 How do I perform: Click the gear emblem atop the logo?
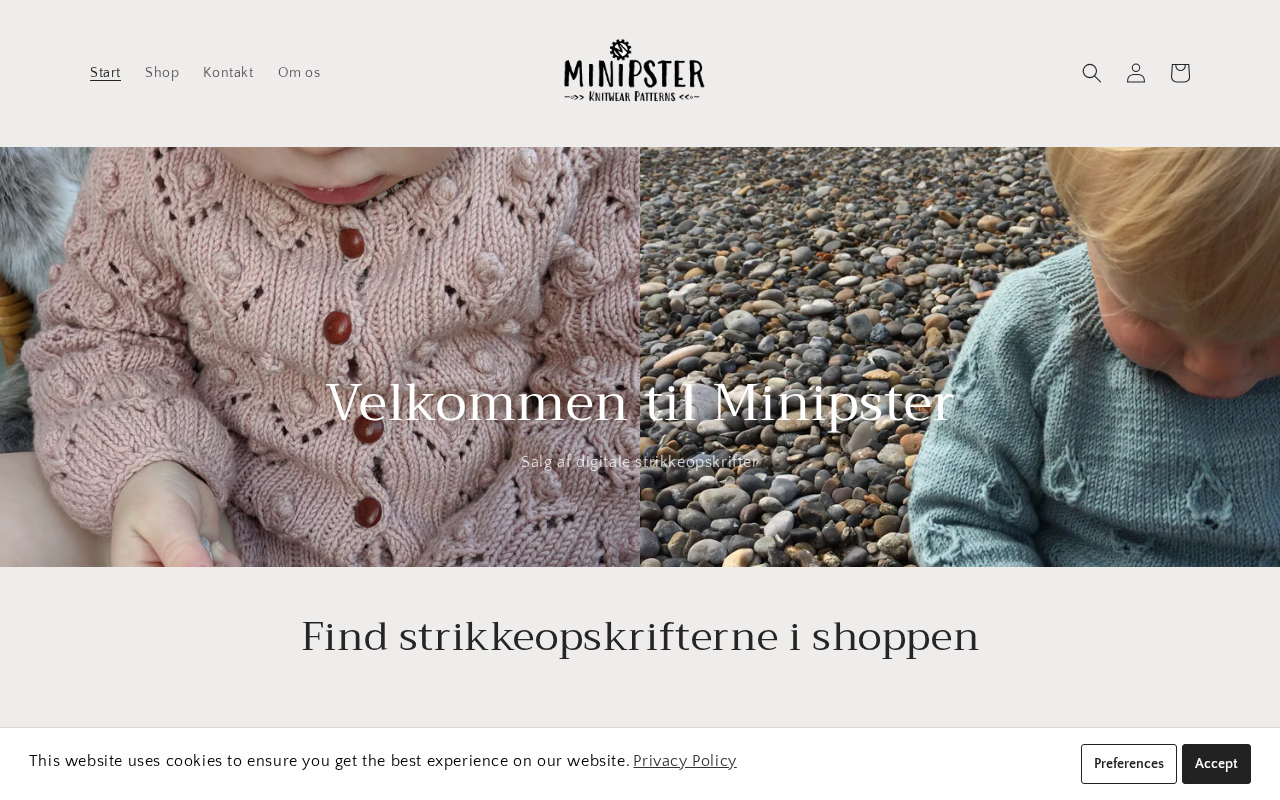[621, 49]
